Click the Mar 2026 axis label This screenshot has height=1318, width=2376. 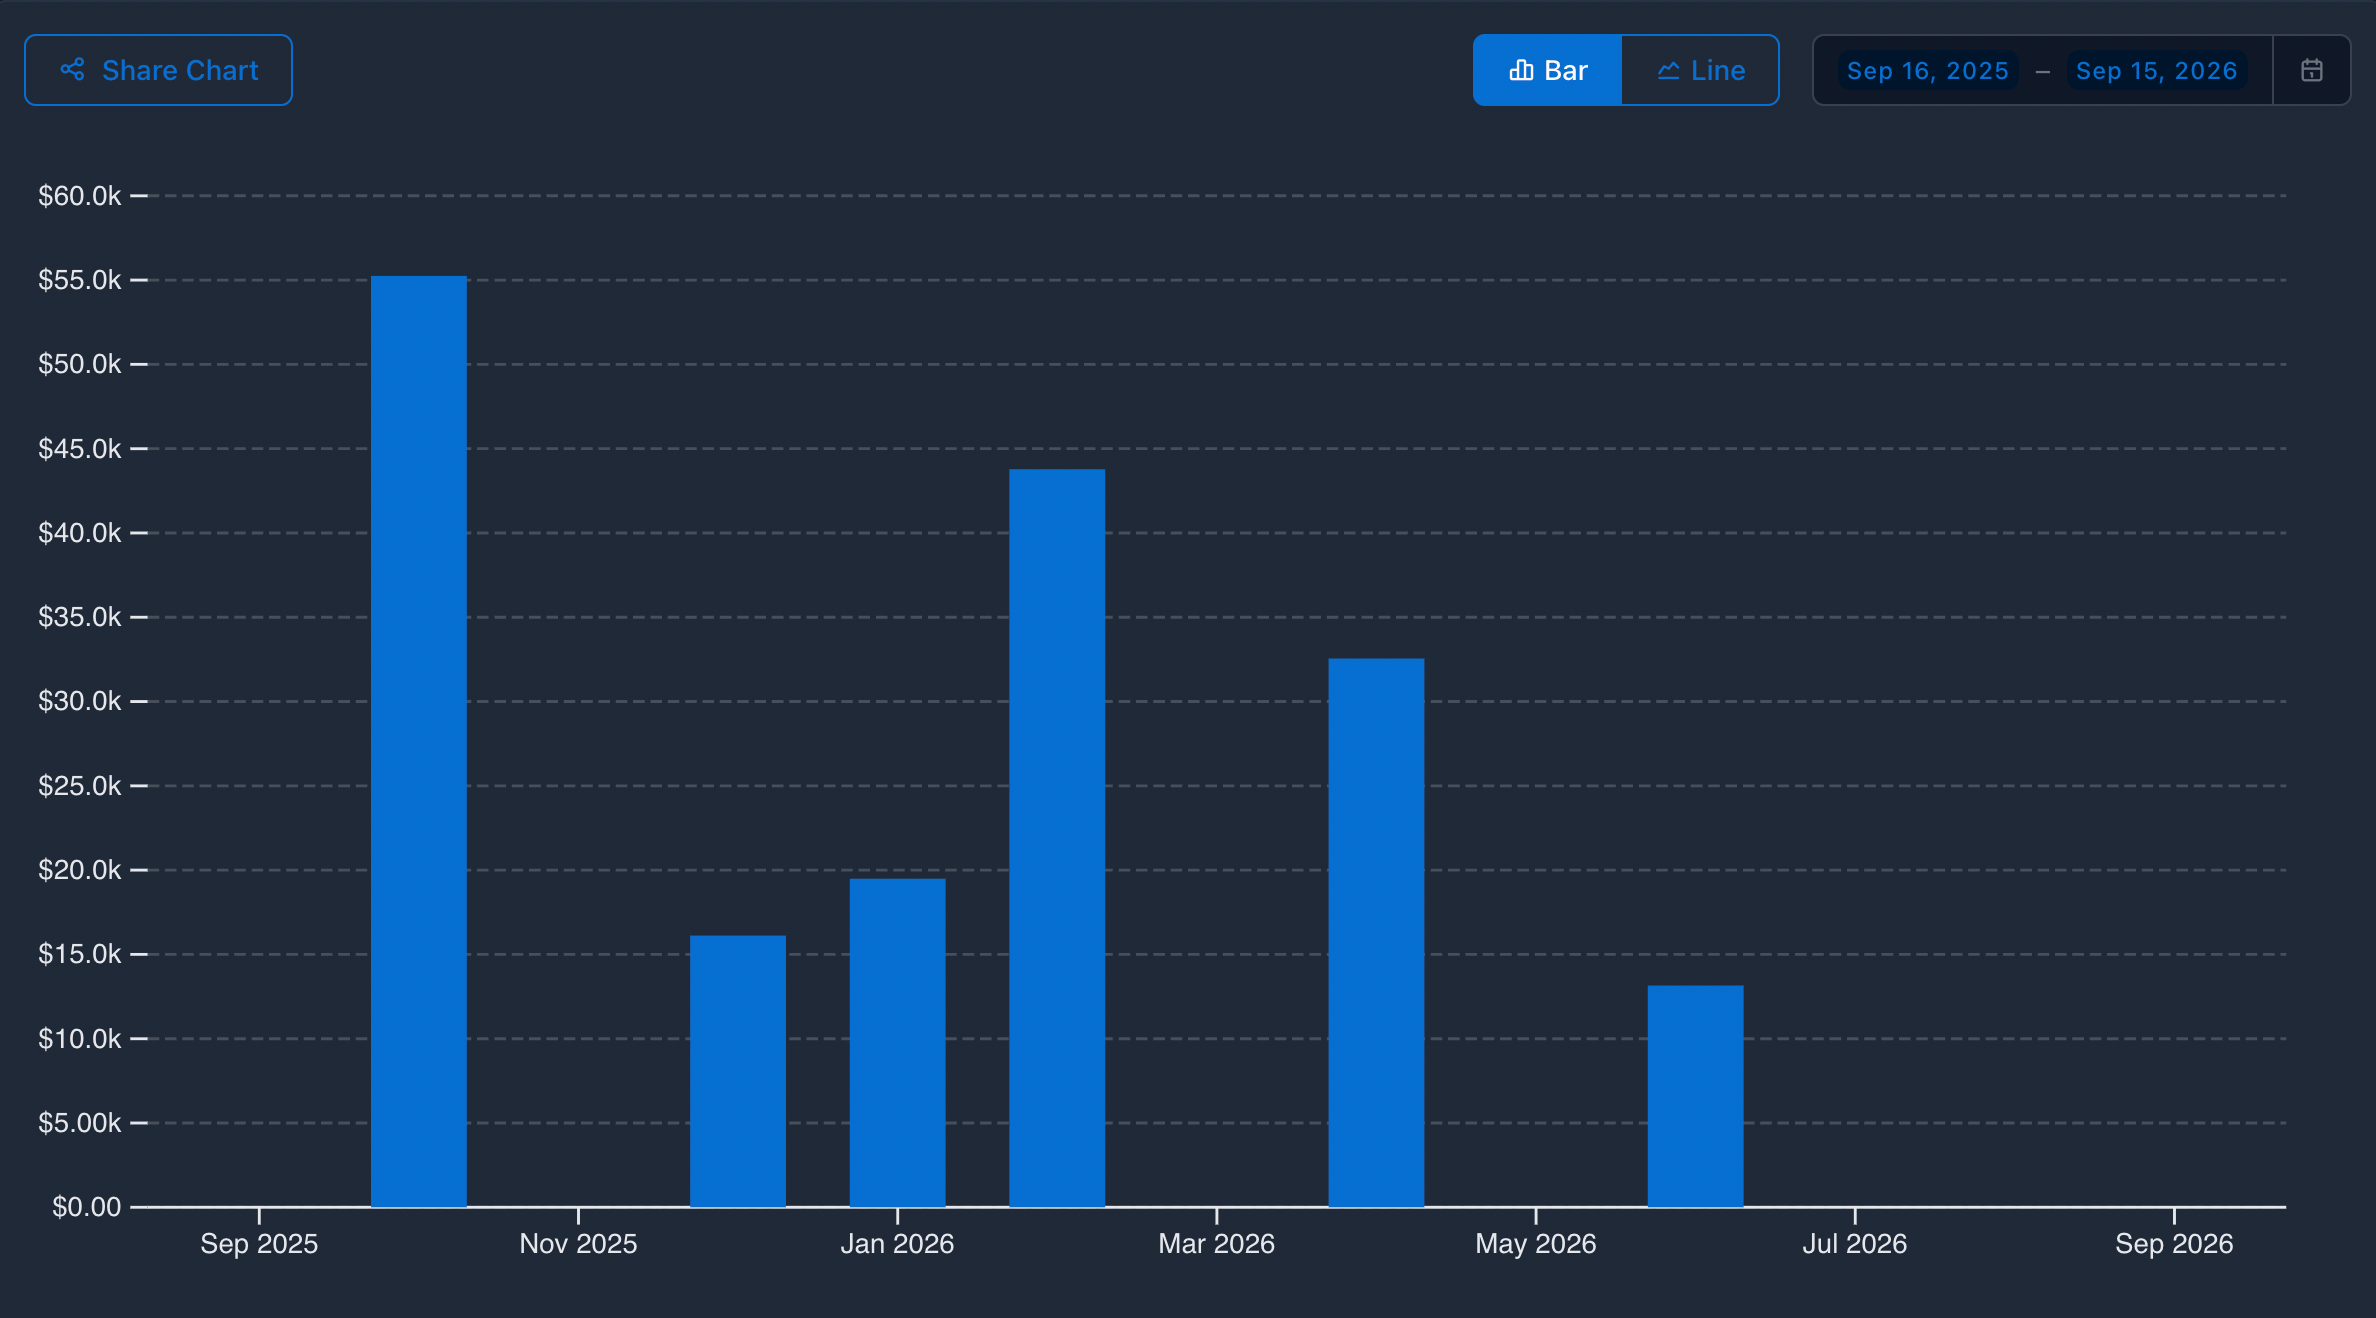[1216, 1243]
